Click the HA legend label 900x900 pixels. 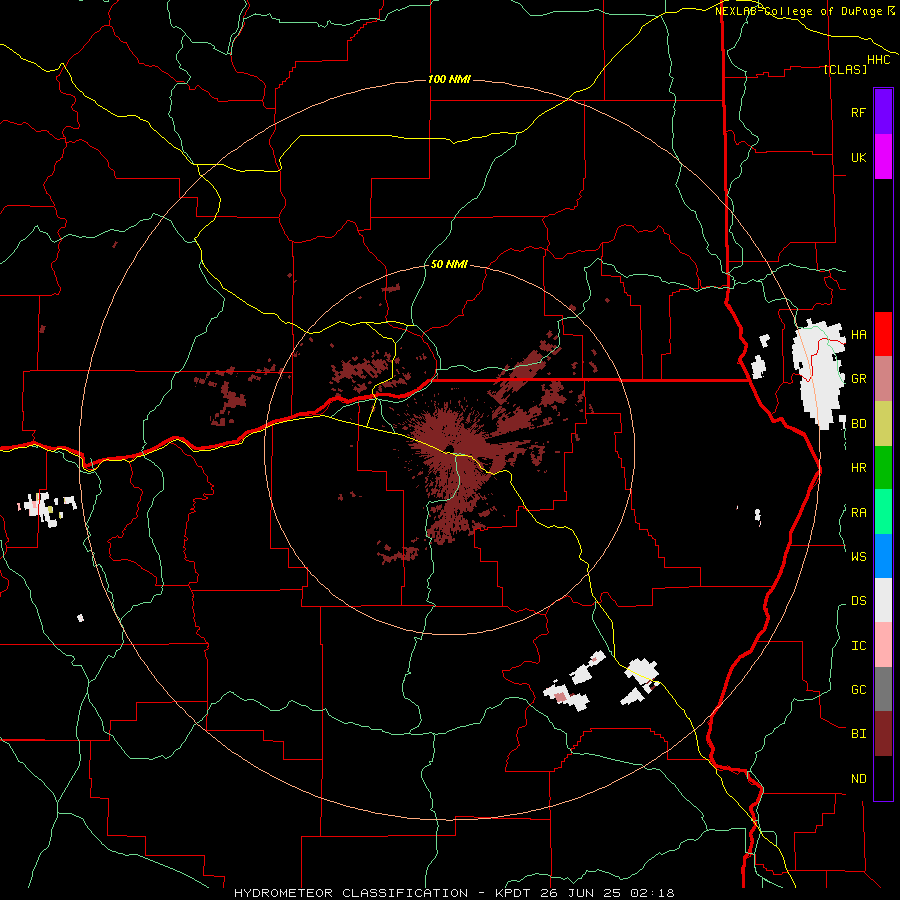(859, 335)
